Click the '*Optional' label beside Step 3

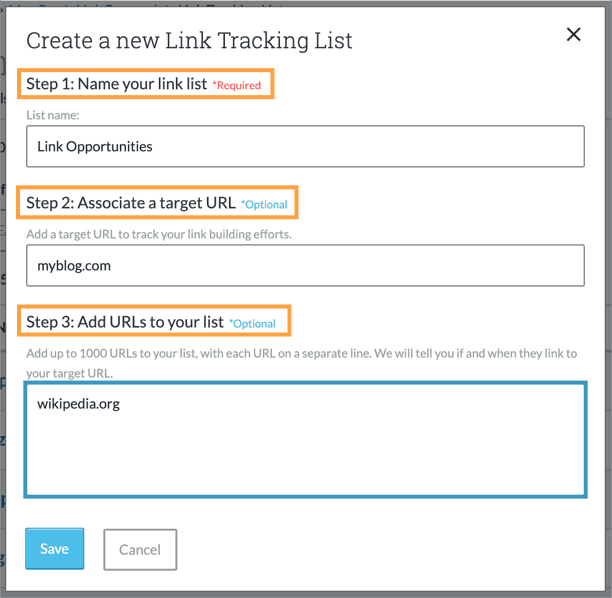[x=252, y=324]
